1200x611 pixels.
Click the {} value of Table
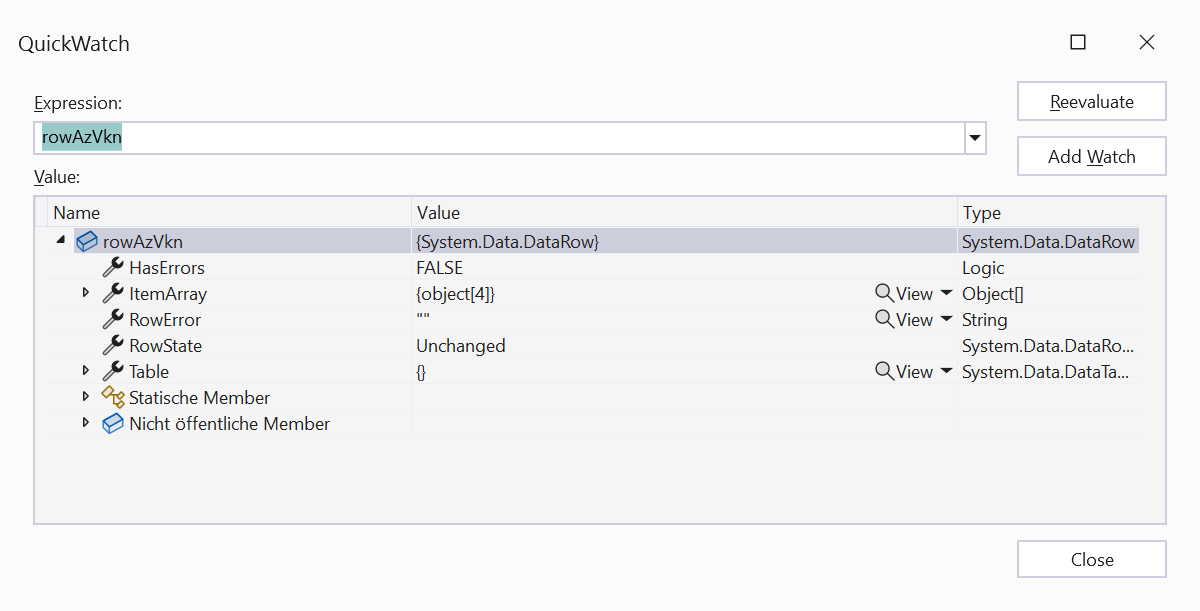tap(422, 371)
